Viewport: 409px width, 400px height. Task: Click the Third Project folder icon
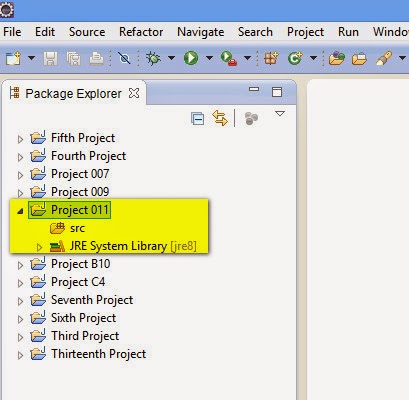tap(38, 336)
